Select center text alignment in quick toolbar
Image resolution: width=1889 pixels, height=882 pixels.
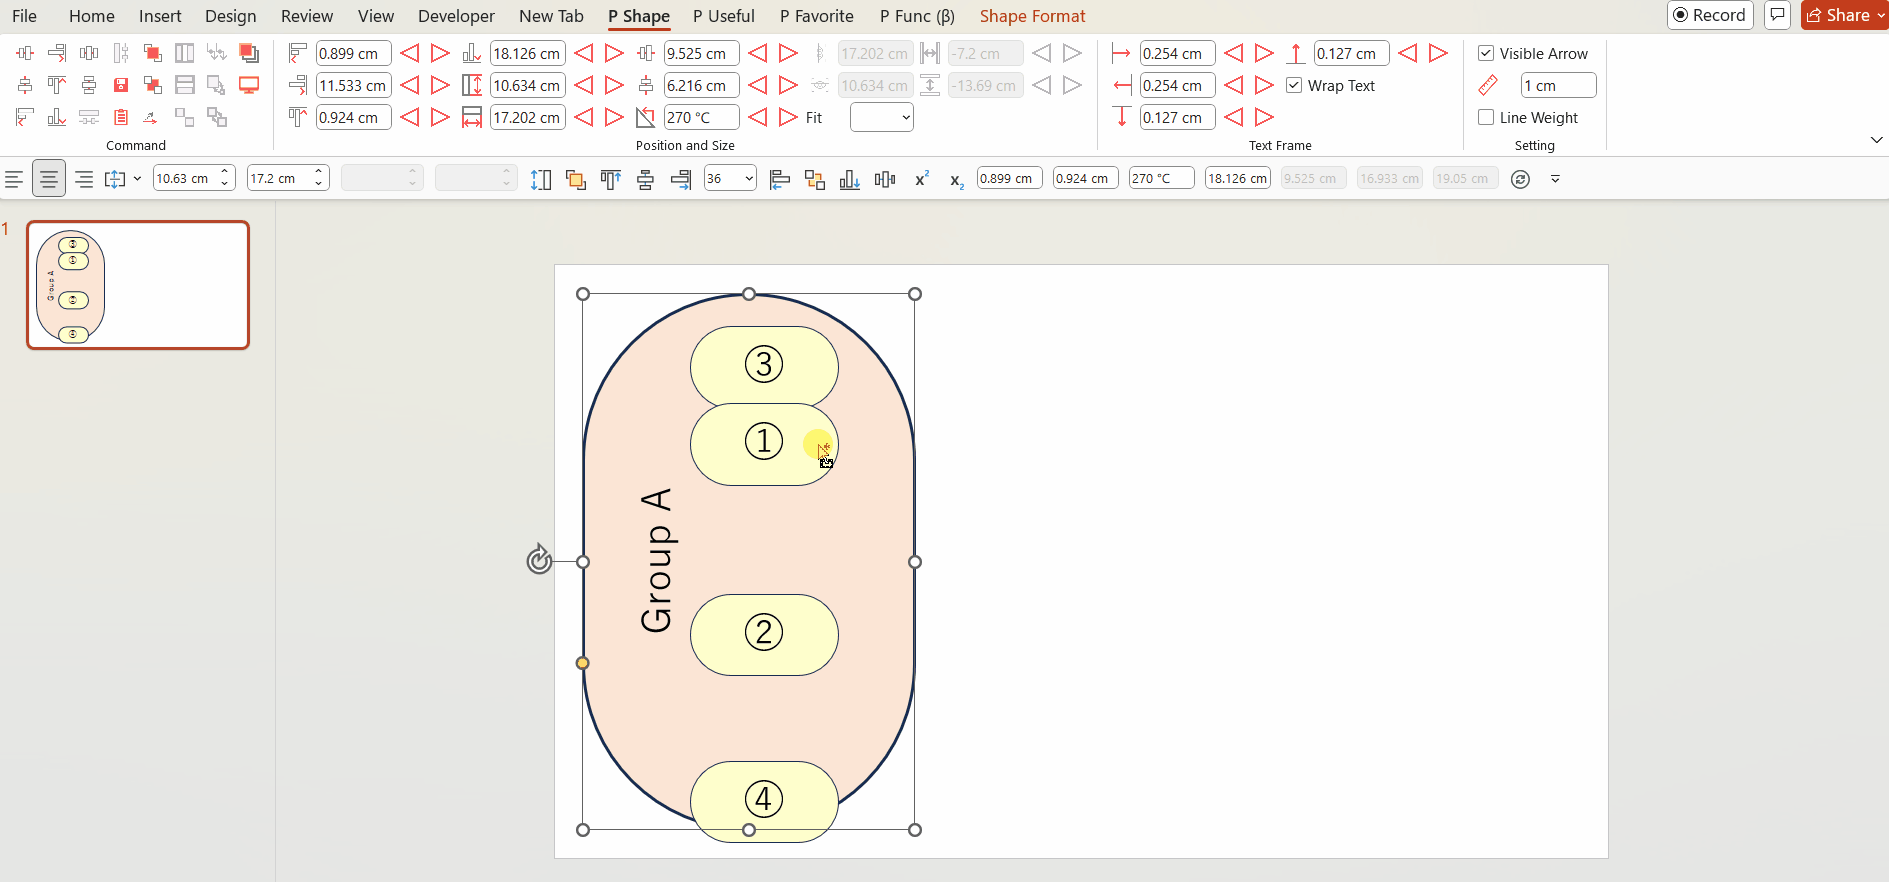pos(48,179)
